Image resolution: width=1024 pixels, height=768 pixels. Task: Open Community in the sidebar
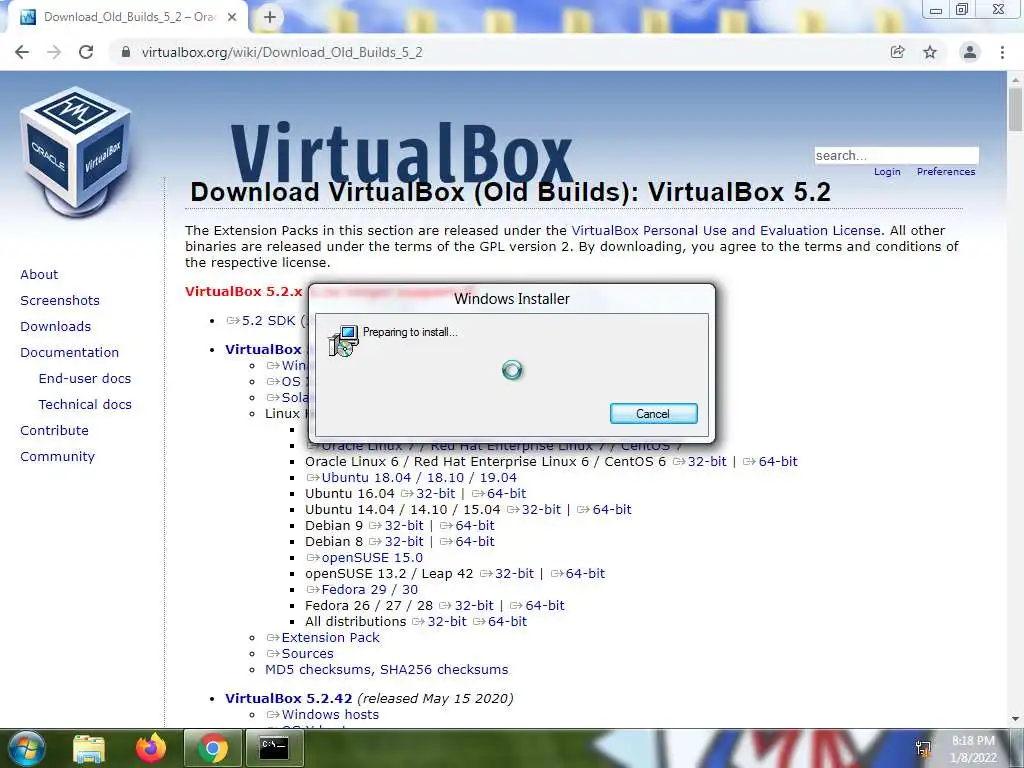point(57,457)
